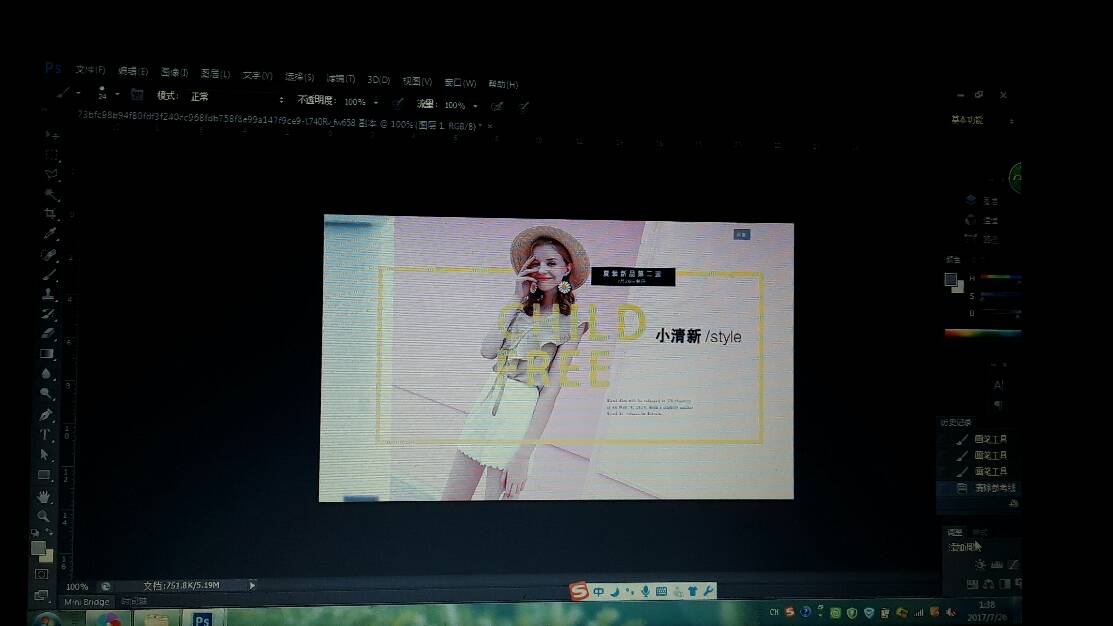The height and width of the screenshot is (626, 1113).
Task: Select the Move tool
Action: (52, 135)
